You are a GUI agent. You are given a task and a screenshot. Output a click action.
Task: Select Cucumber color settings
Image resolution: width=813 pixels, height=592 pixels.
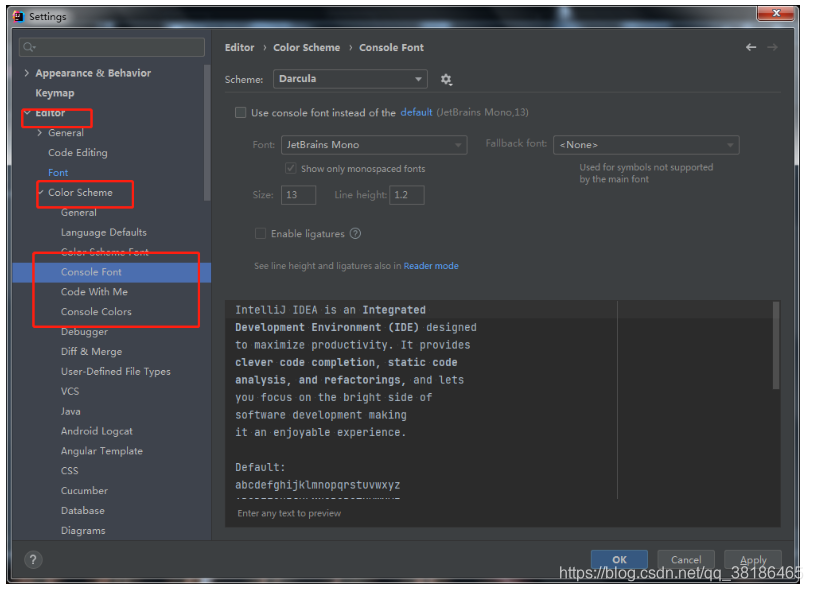click(x=85, y=490)
